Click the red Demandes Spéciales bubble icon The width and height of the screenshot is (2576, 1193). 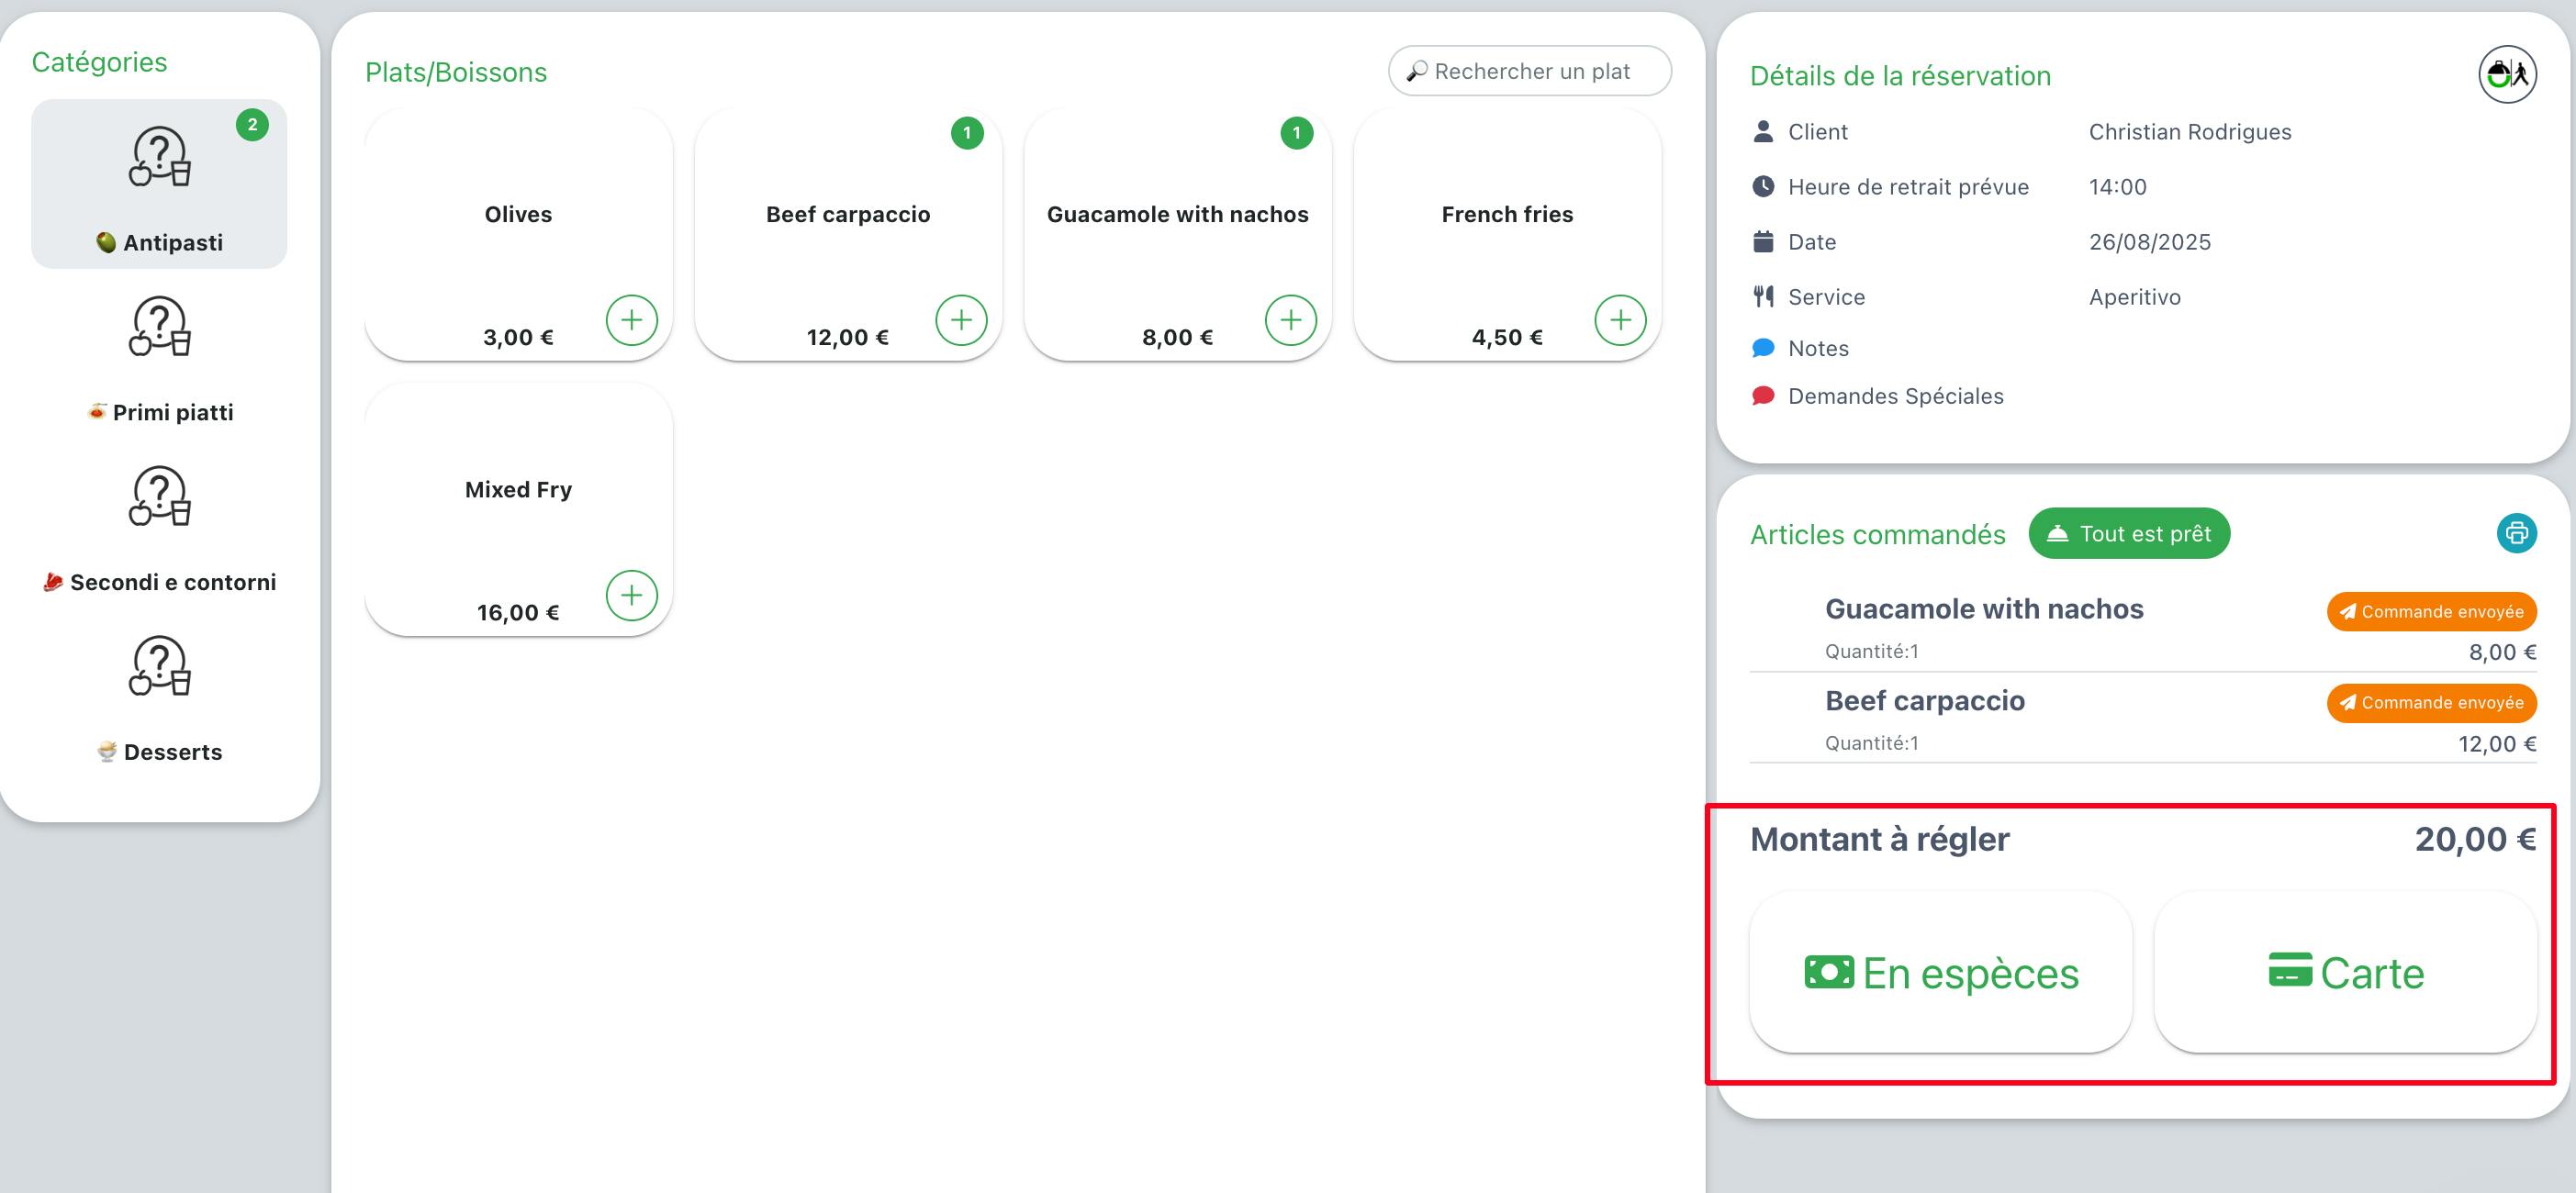(1763, 396)
